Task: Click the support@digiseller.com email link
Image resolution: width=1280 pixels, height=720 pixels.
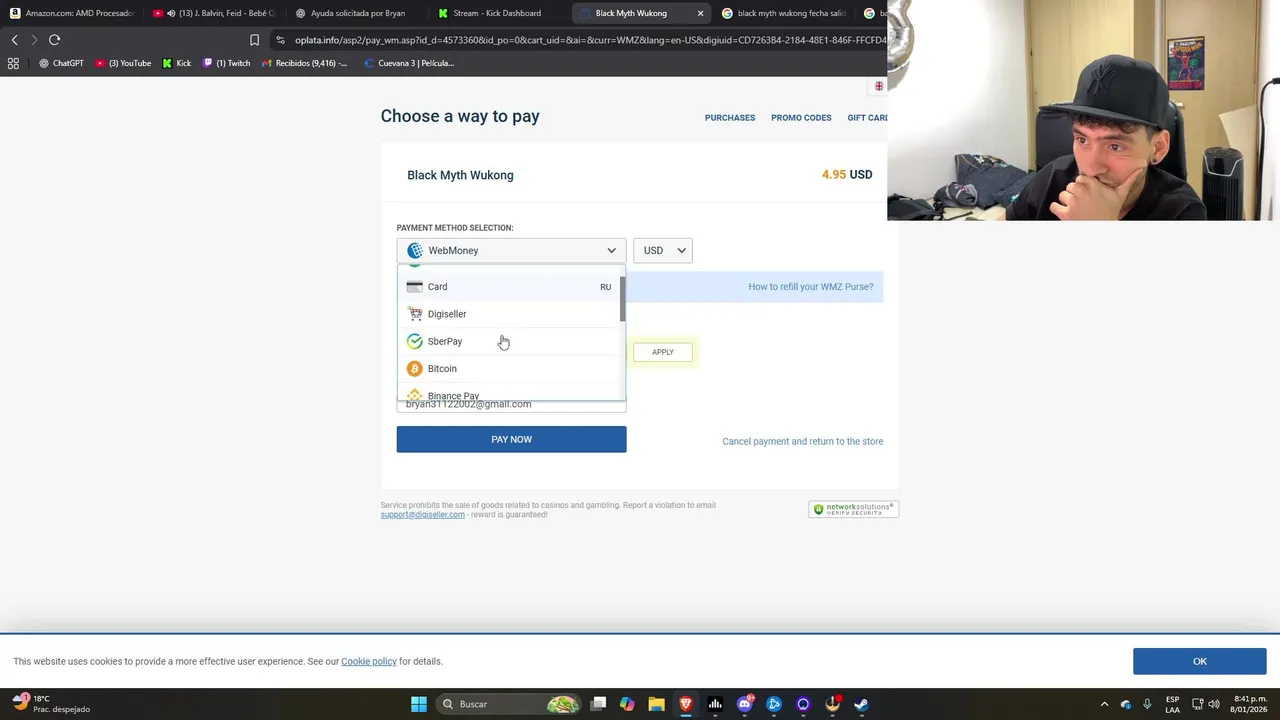Action: pos(422,514)
